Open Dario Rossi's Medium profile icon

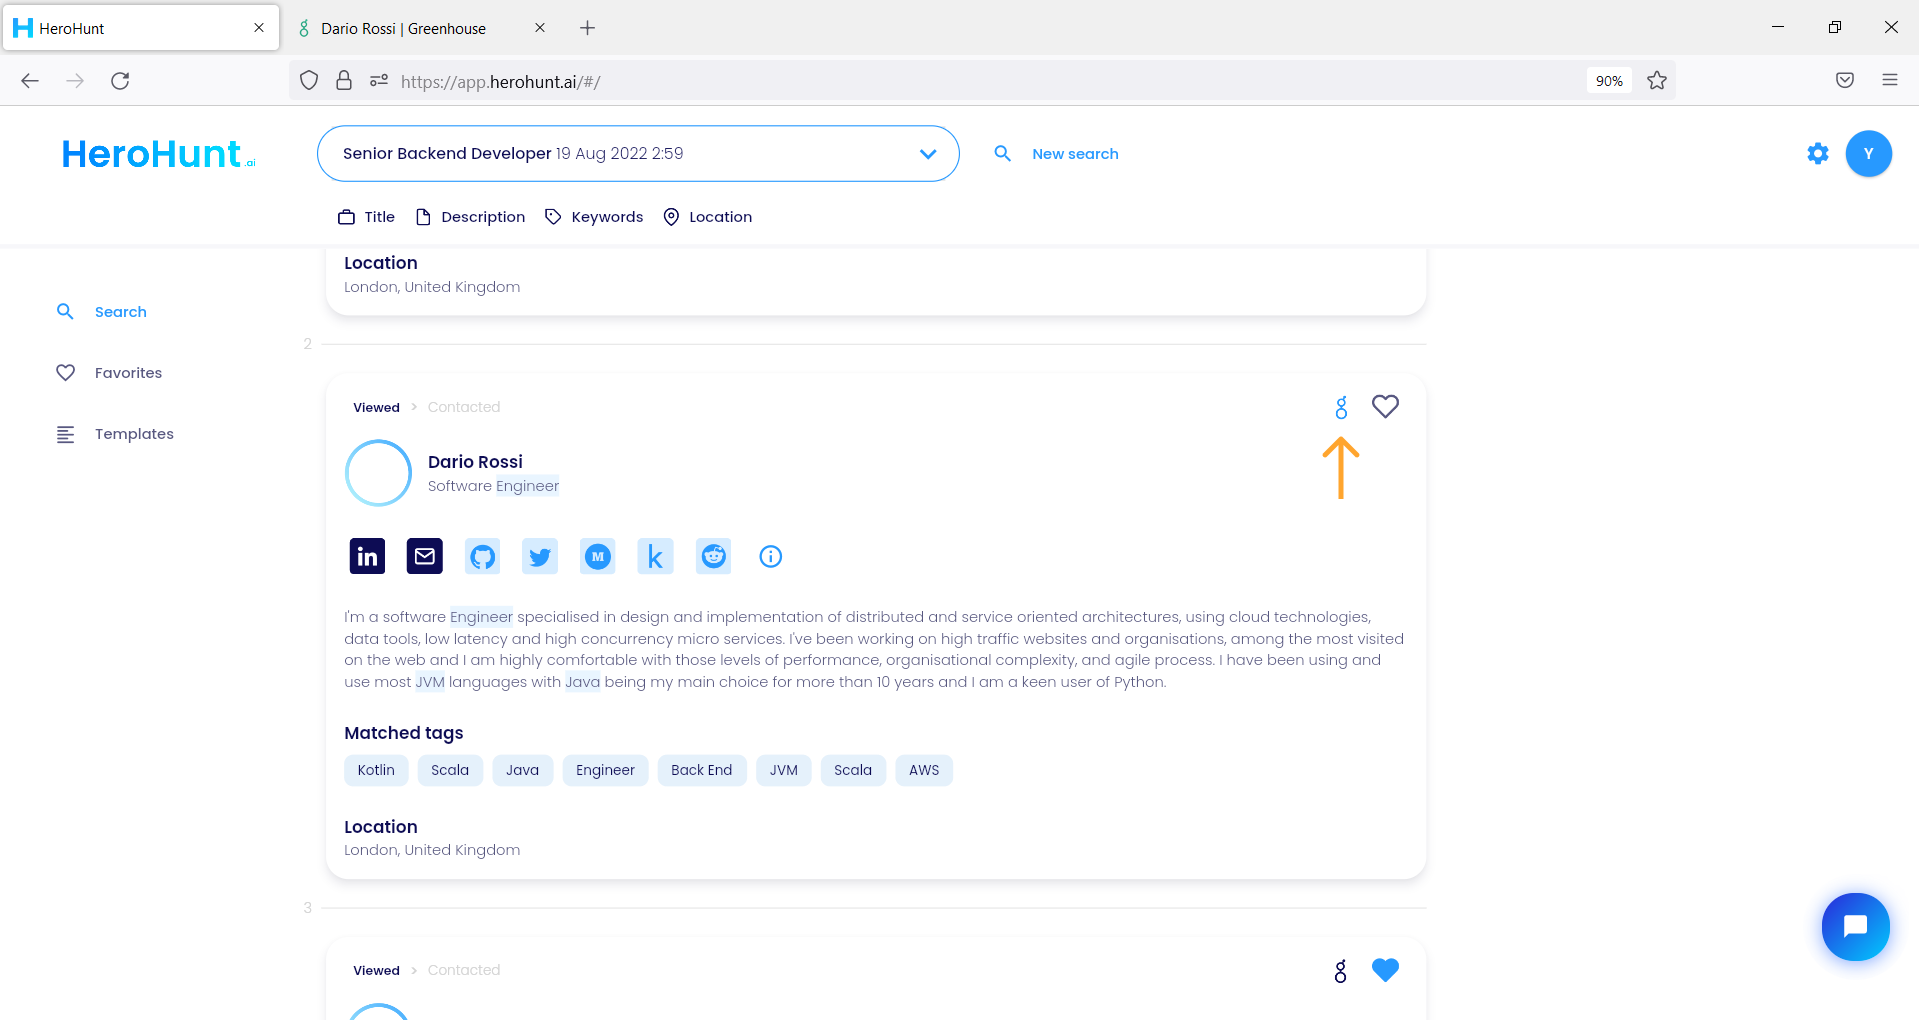pos(598,556)
